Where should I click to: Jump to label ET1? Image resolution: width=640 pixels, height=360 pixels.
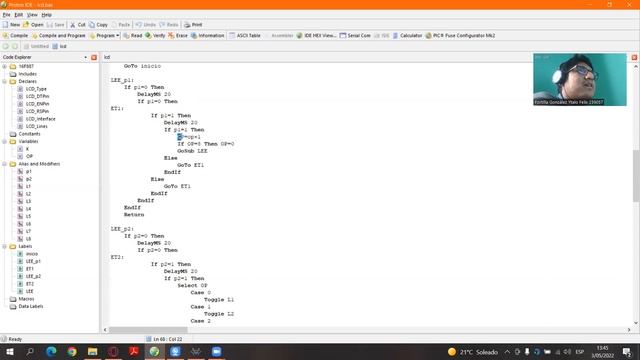click(x=30, y=269)
